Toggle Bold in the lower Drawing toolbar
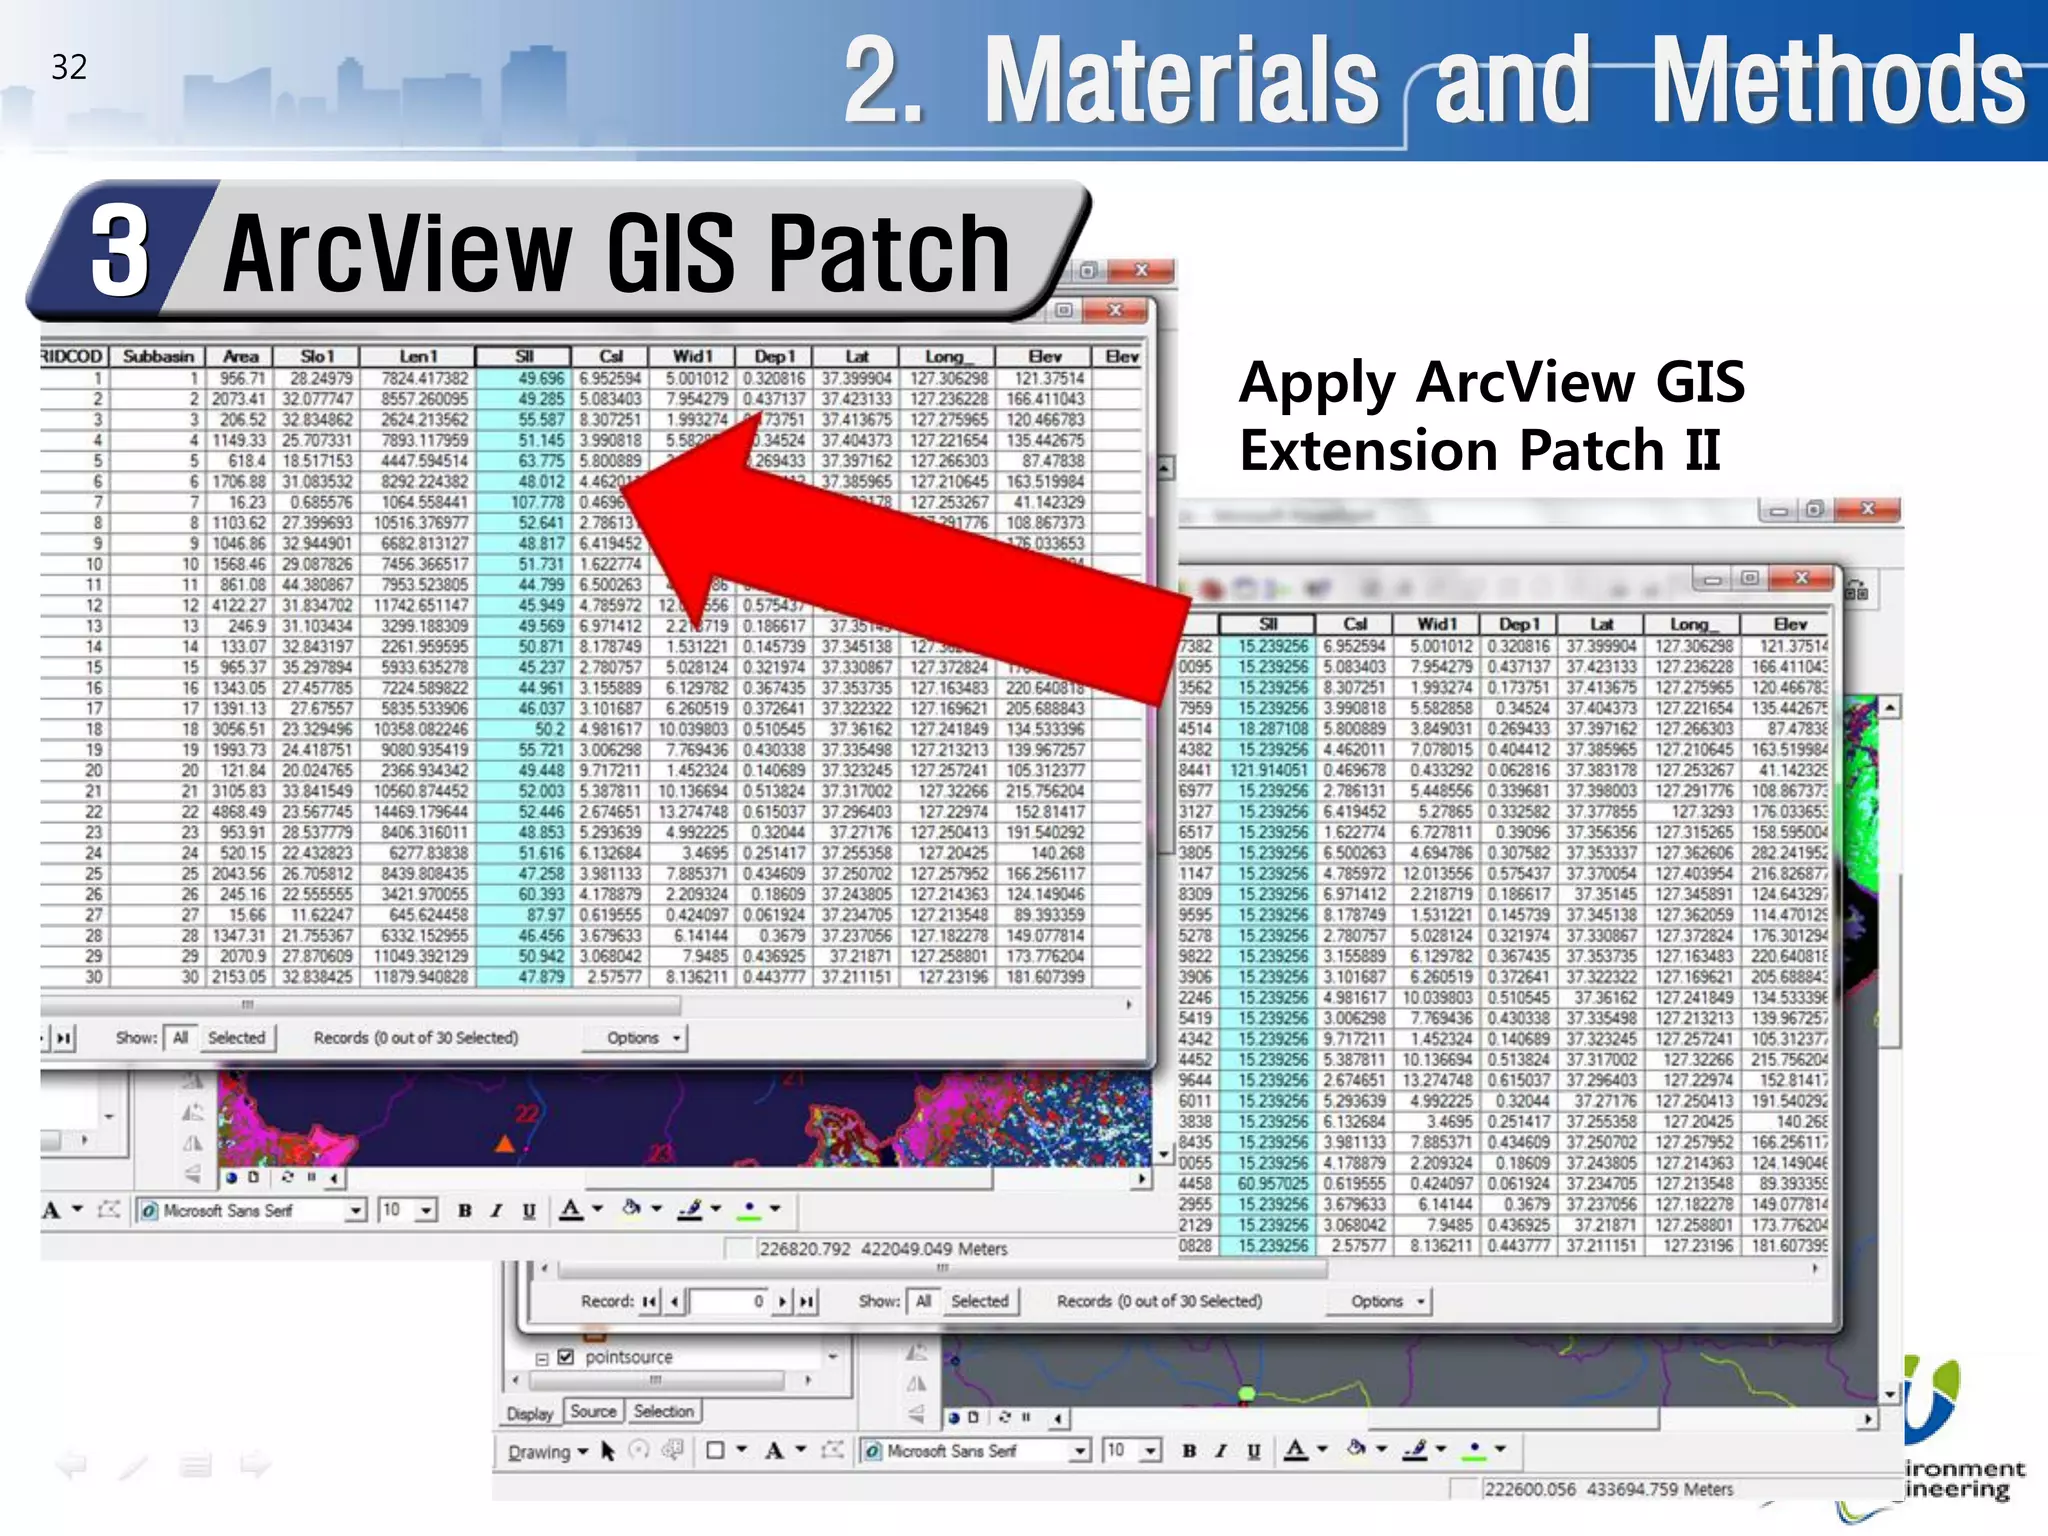Image resolution: width=2048 pixels, height=1536 pixels. (x=1189, y=1450)
